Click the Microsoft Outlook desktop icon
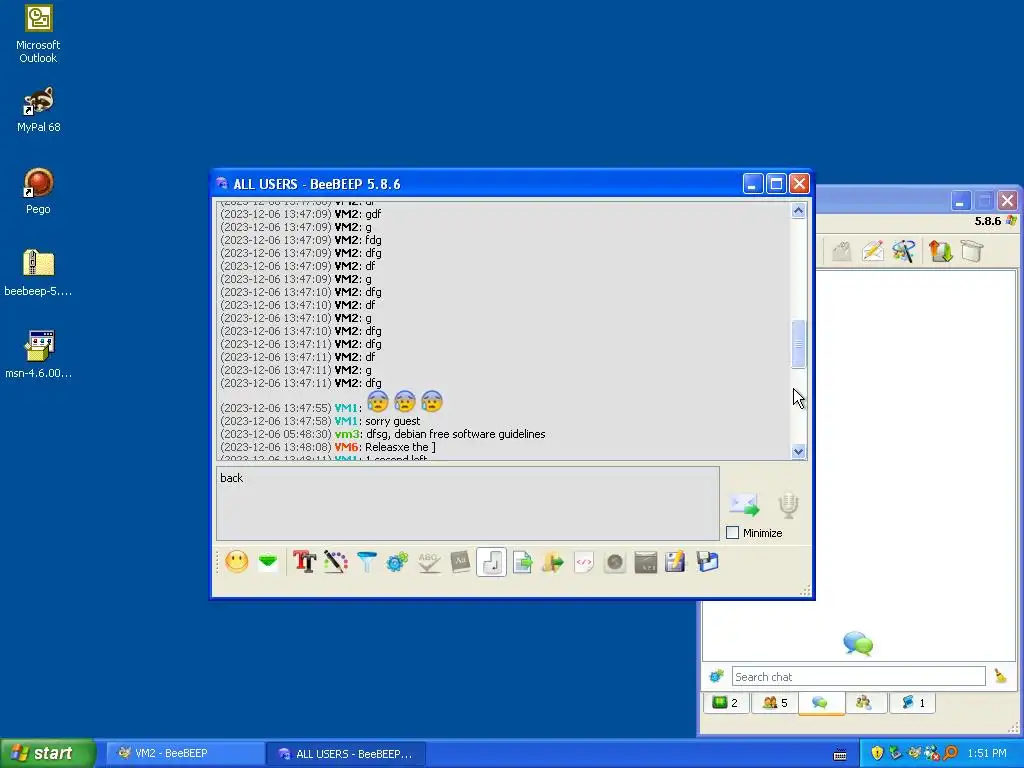This screenshot has width=1024, height=768. 38,34
